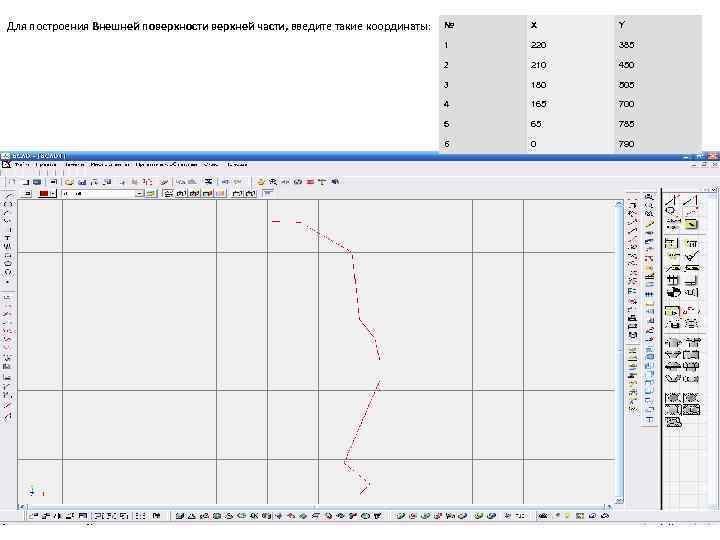Open the dropdown arrow beside red color swatch
The image size is (720, 540).
coord(53,194)
